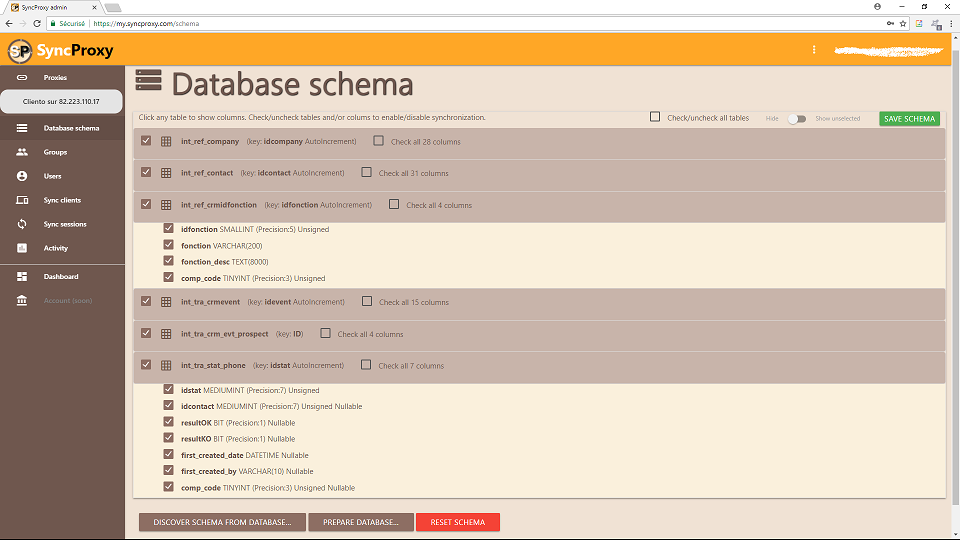Click the SyncProxy logo icon
This screenshot has width=960, height=540.
tap(20, 50)
